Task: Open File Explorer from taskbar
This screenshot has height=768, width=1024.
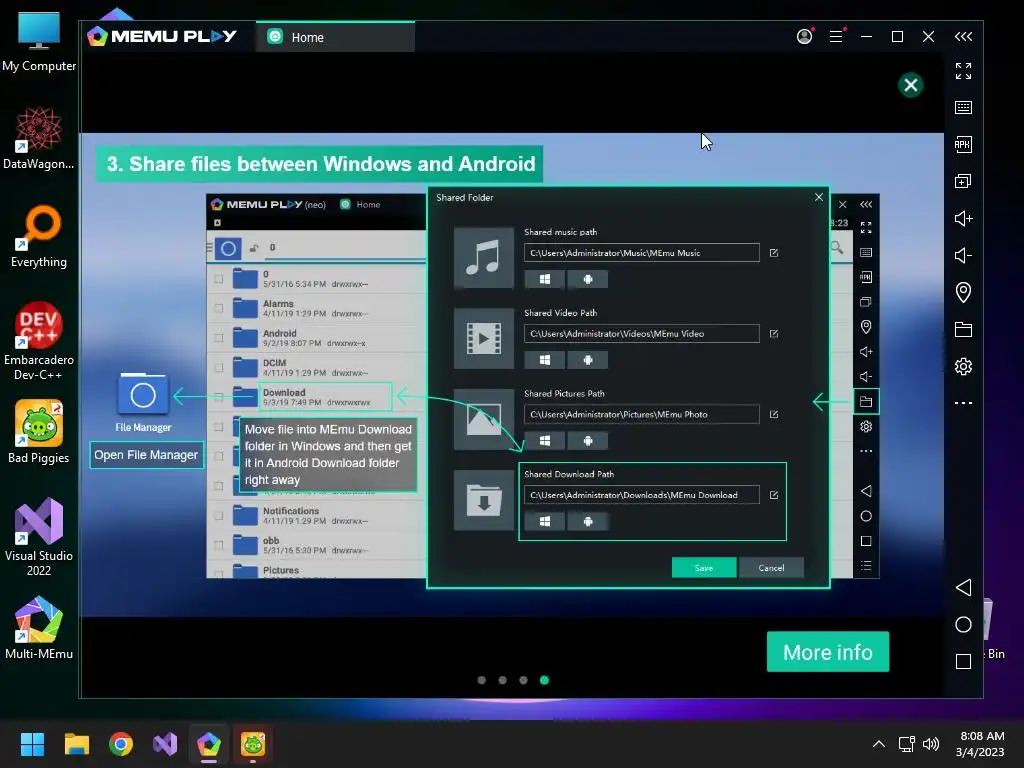Action: 76,744
